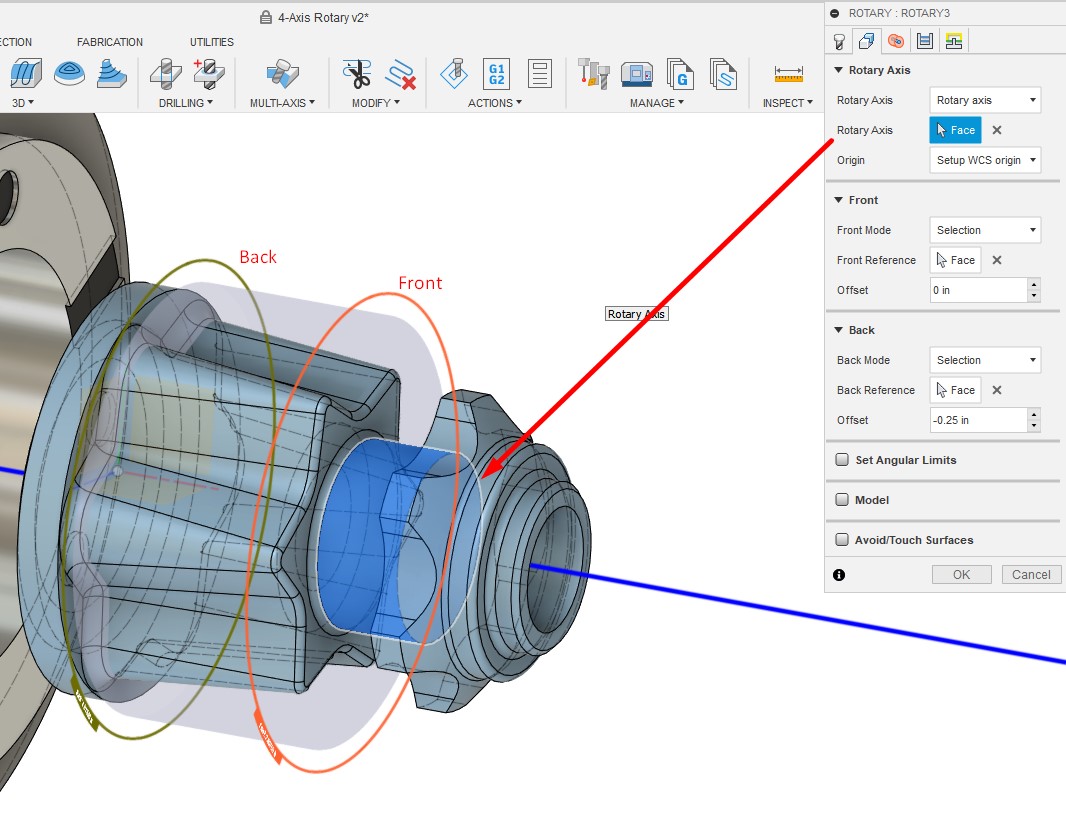The height and width of the screenshot is (817, 1066).
Task: Open the MULTI-AXIS dropdown menu
Action: 282,103
